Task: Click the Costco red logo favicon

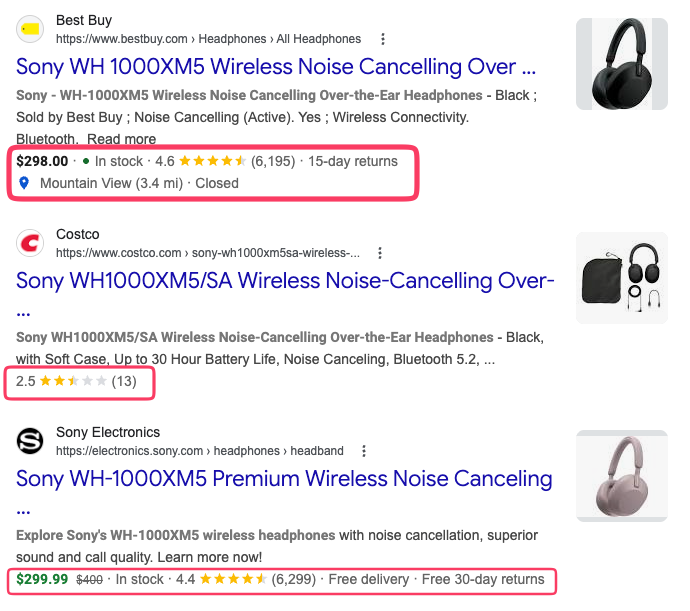Action: click(30, 243)
